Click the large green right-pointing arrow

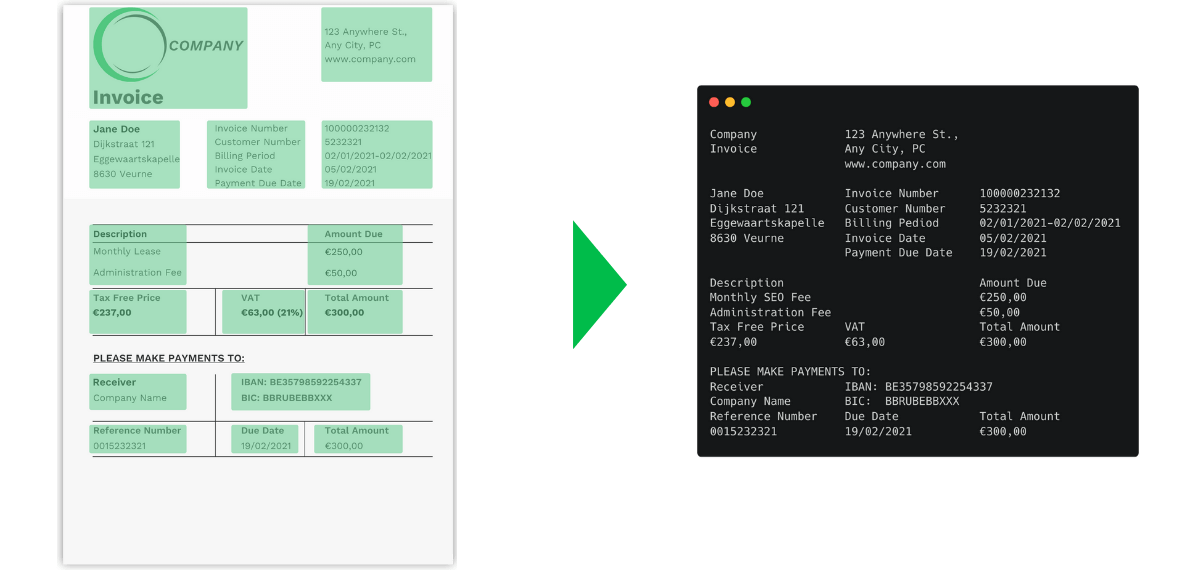click(x=597, y=285)
